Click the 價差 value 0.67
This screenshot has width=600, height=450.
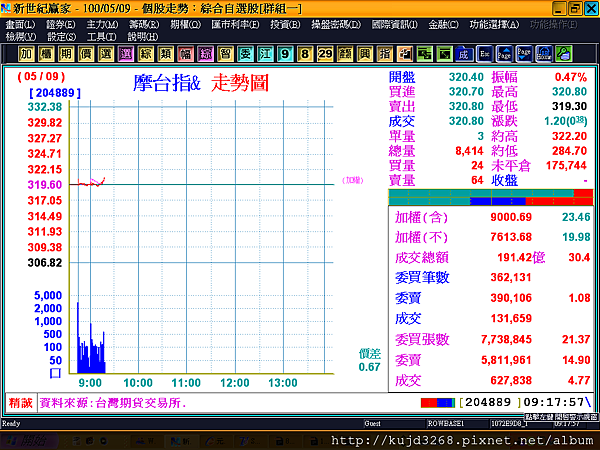369,367
